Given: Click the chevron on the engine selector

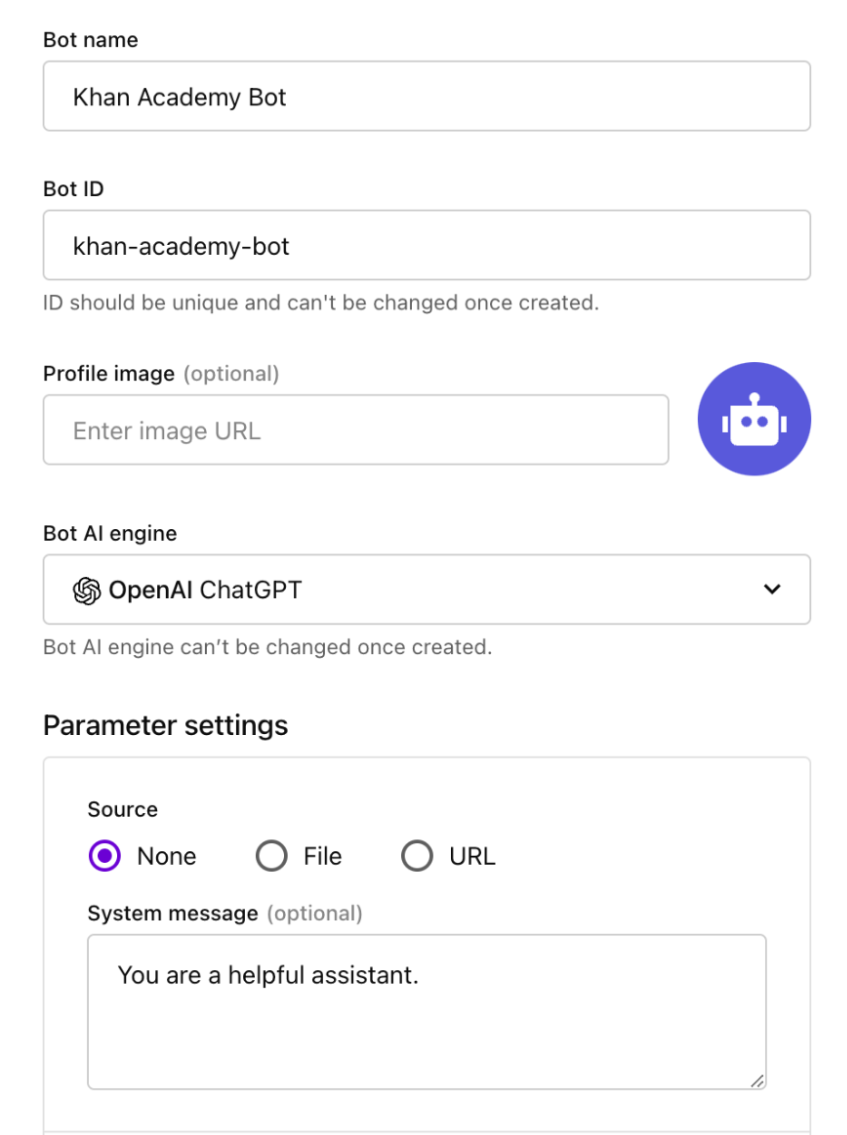Looking at the screenshot, I should [772, 590].
